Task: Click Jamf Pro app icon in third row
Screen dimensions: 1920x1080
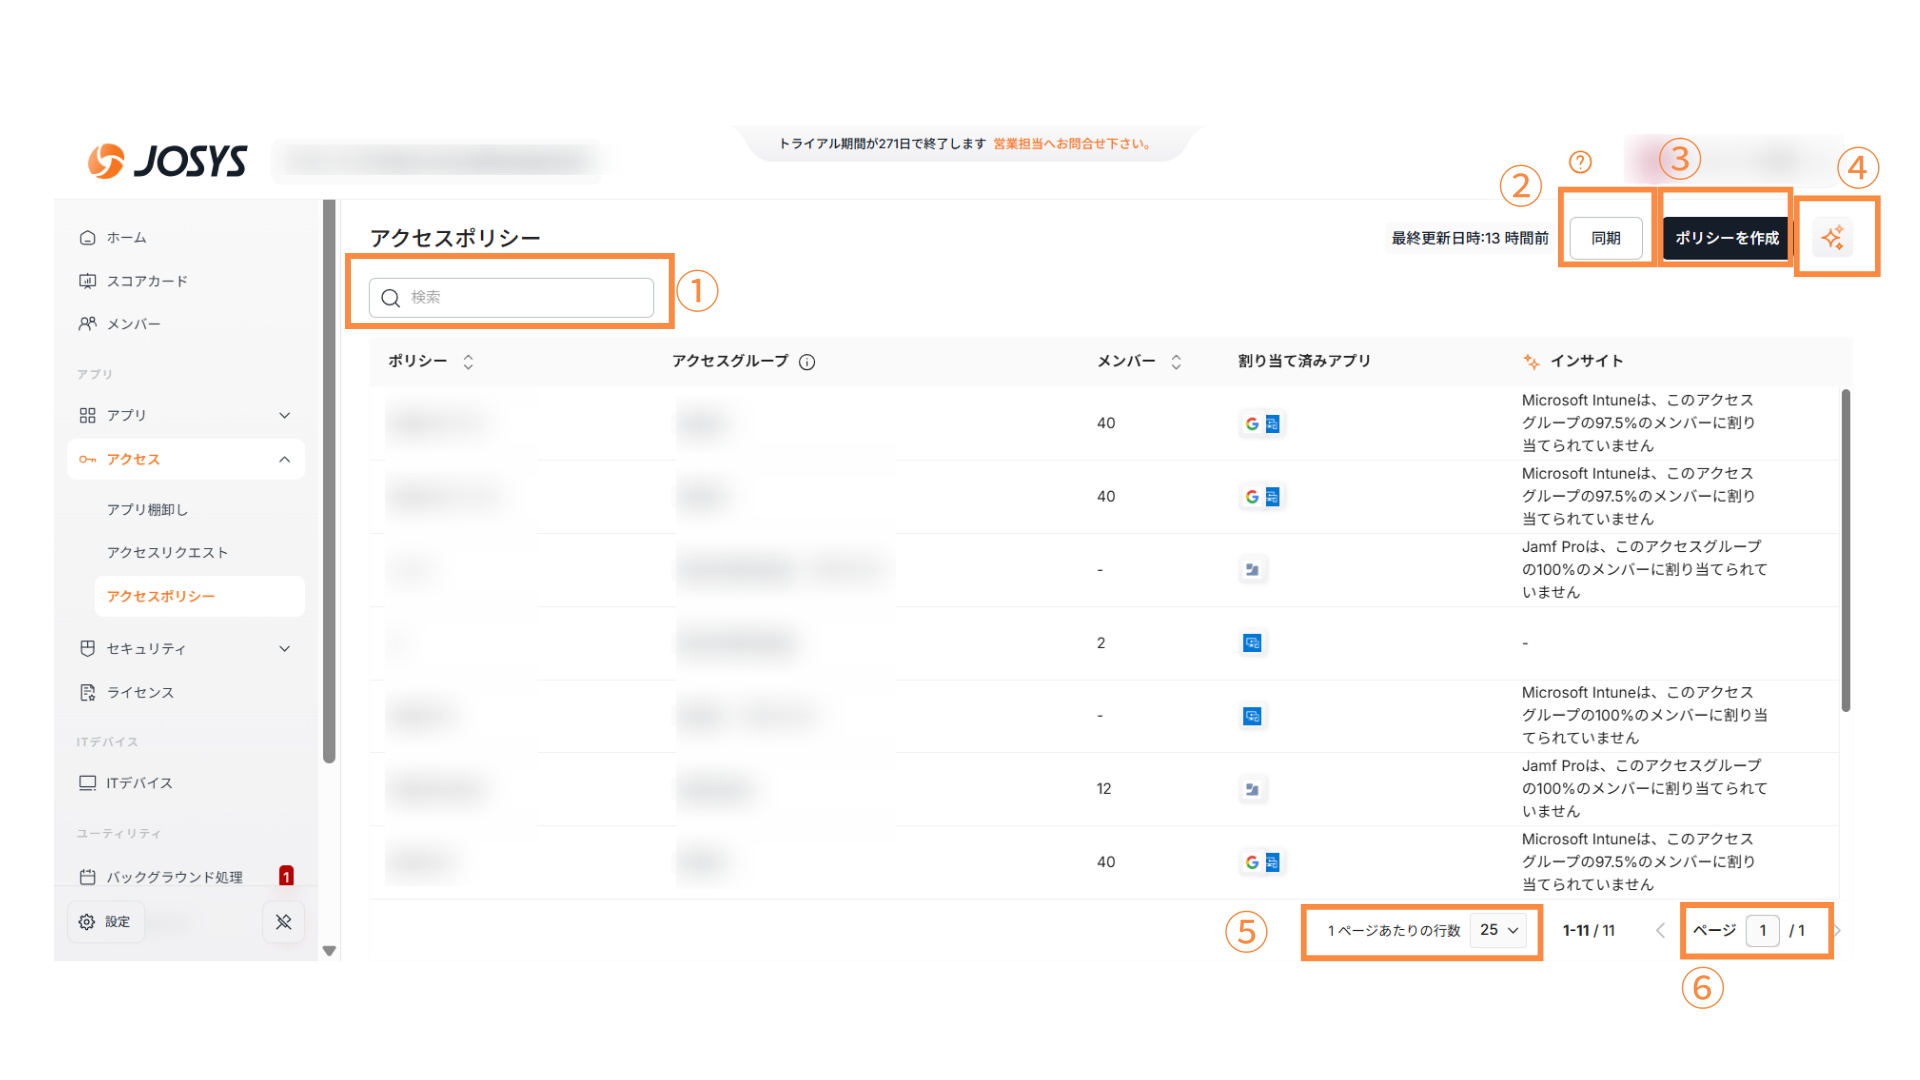Action: 1252,570
